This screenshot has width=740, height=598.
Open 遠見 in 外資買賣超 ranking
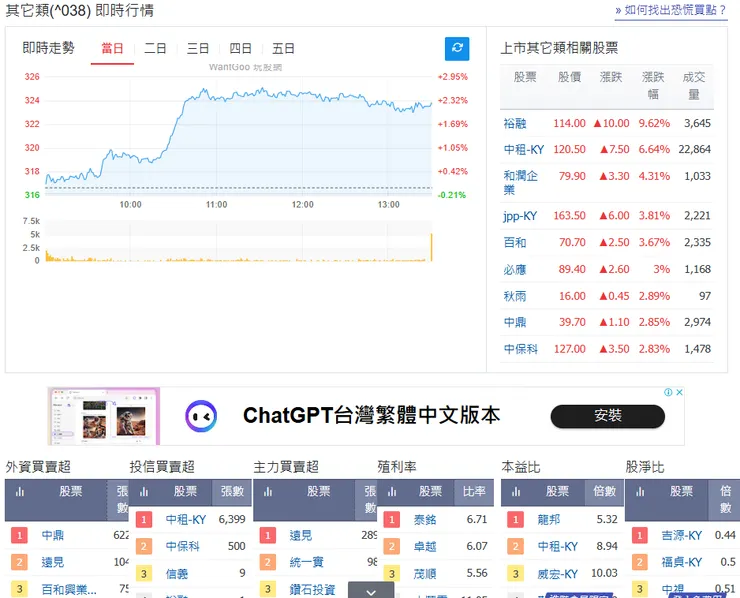(x=52, y=563)
